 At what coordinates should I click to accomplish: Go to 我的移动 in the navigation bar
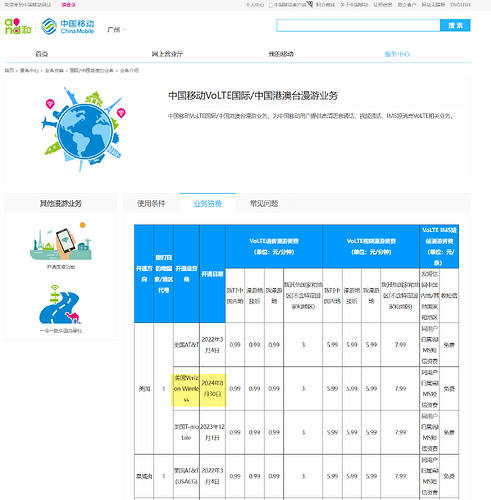(x=281, y=54)
